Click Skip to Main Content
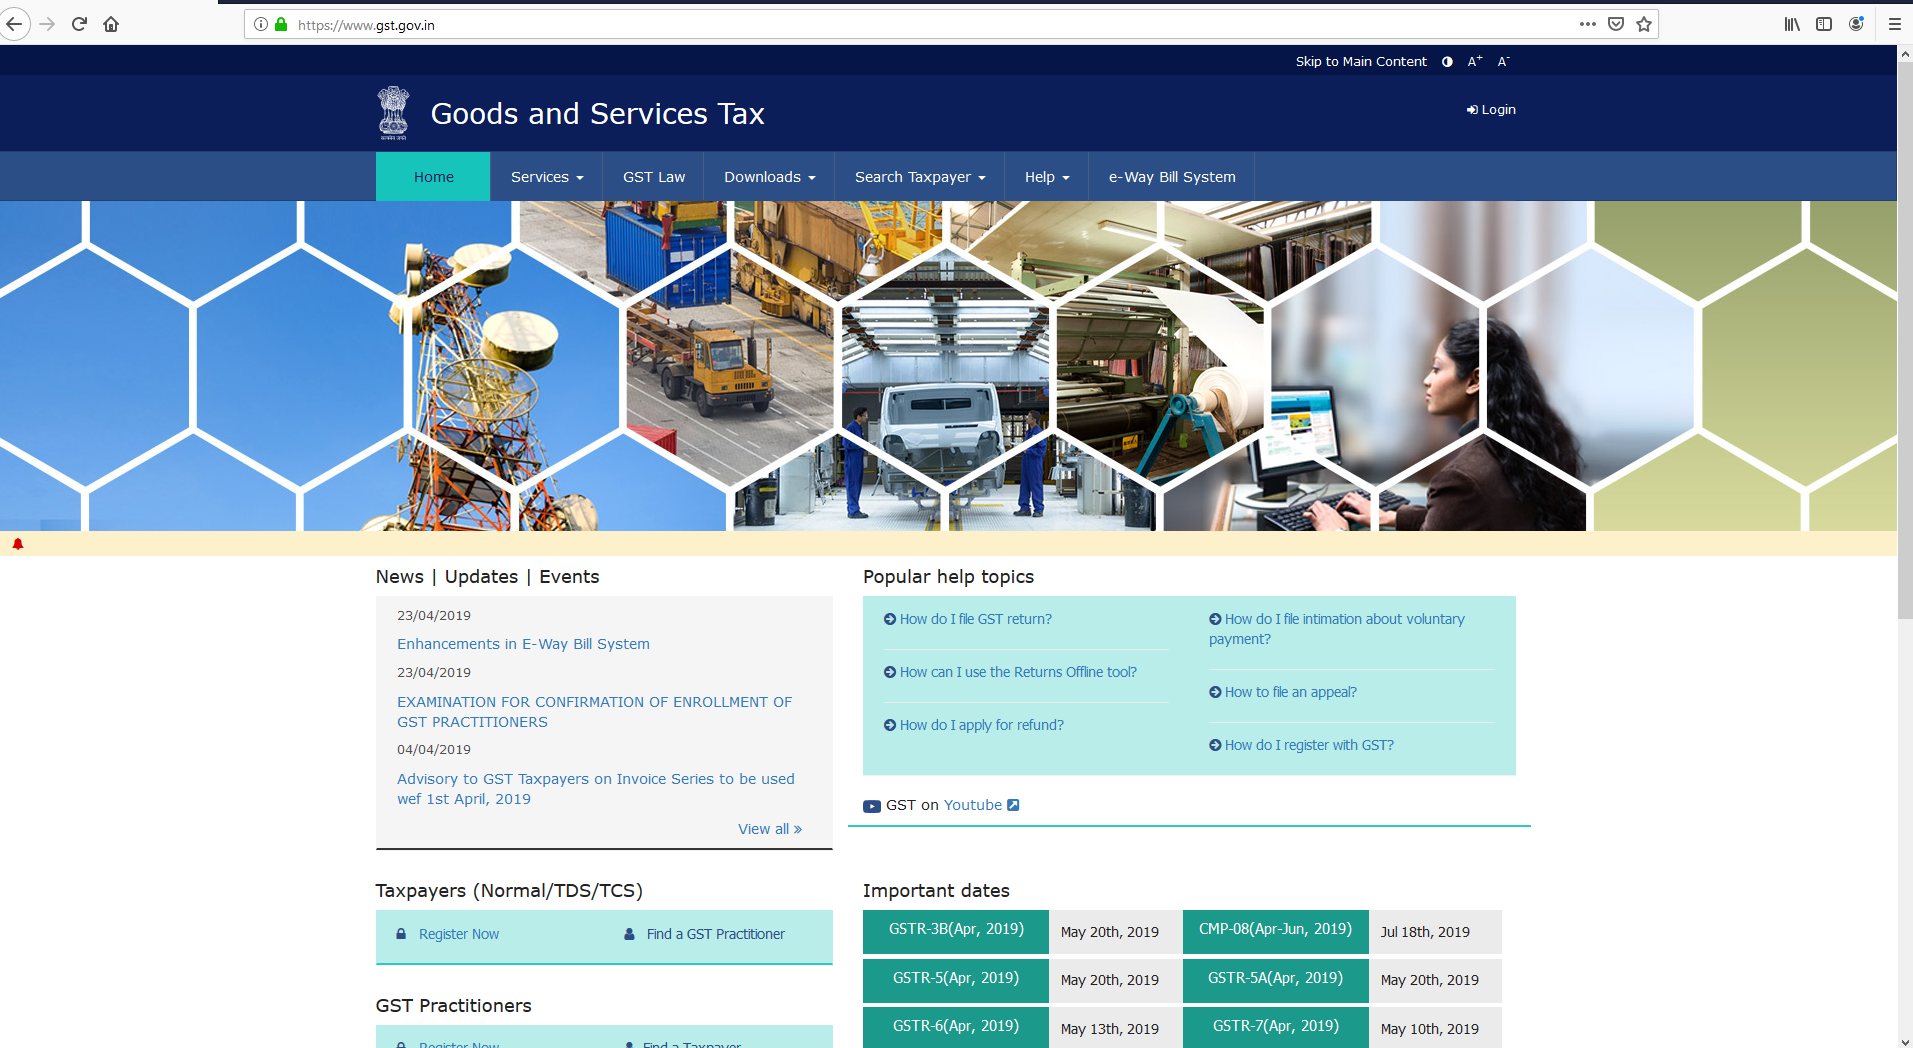1913x1048 pixels. 1361,62
